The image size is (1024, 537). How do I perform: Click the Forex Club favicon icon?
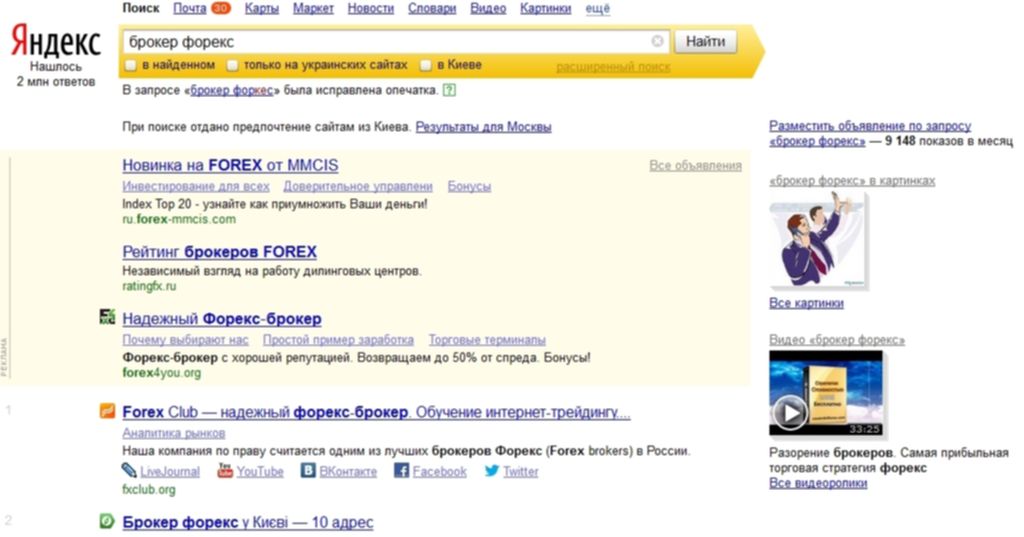(x=107, y=411)
